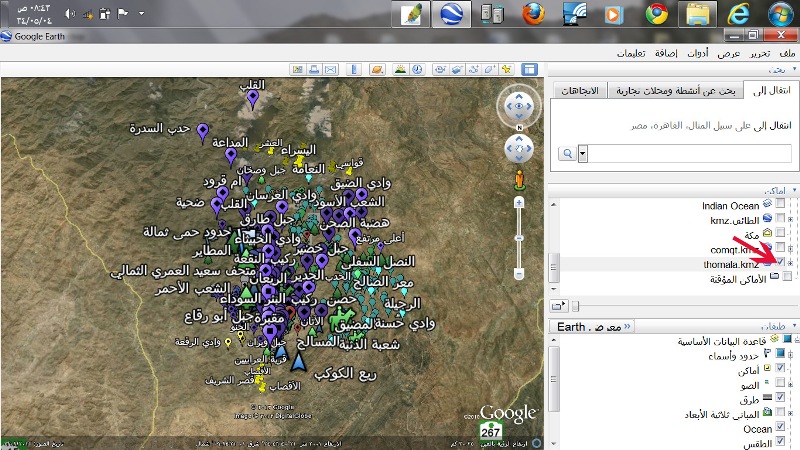Open the تعليمات Help menu
The image size is (800, 450).
point(631,53)
